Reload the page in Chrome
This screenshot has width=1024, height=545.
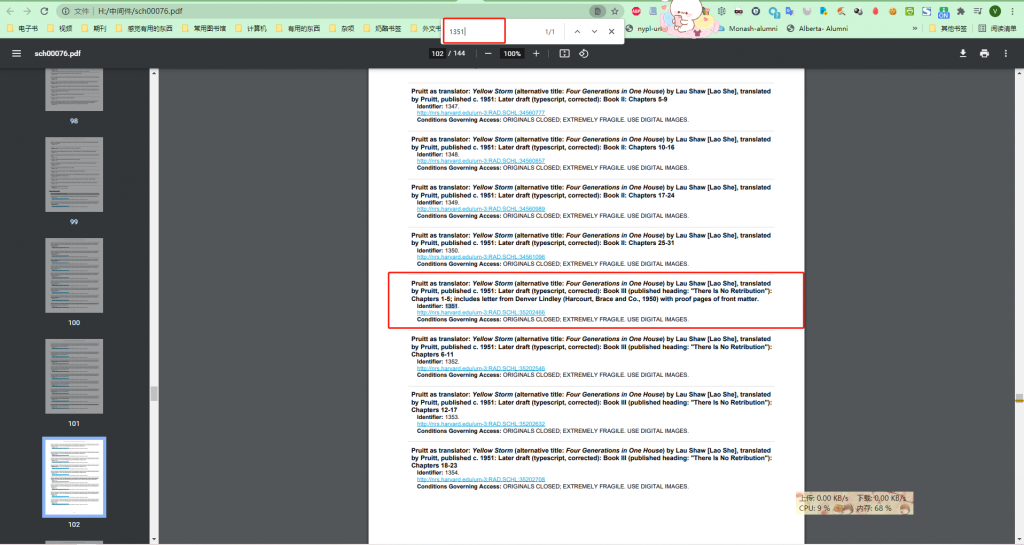(x=44, y=11)
